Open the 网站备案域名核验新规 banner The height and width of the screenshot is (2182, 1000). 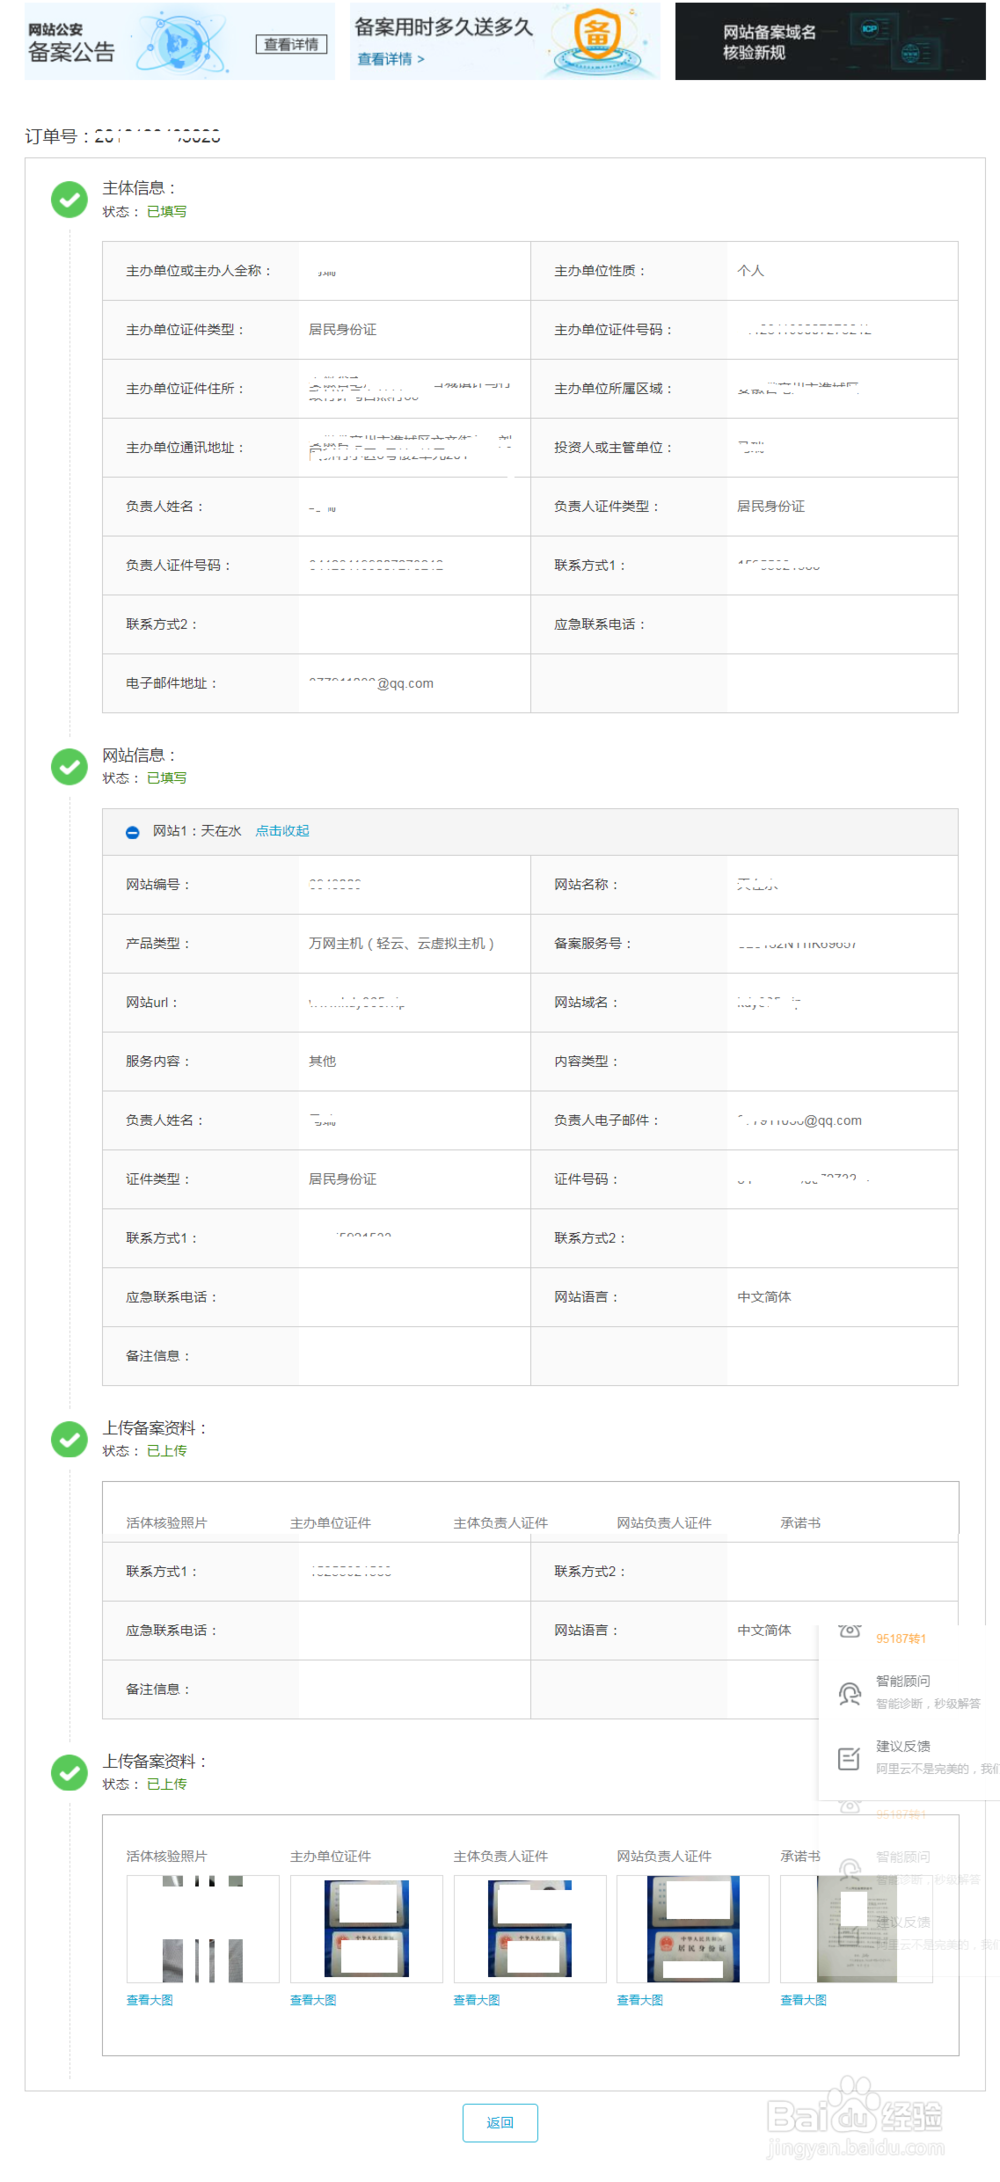coord(830,41)
